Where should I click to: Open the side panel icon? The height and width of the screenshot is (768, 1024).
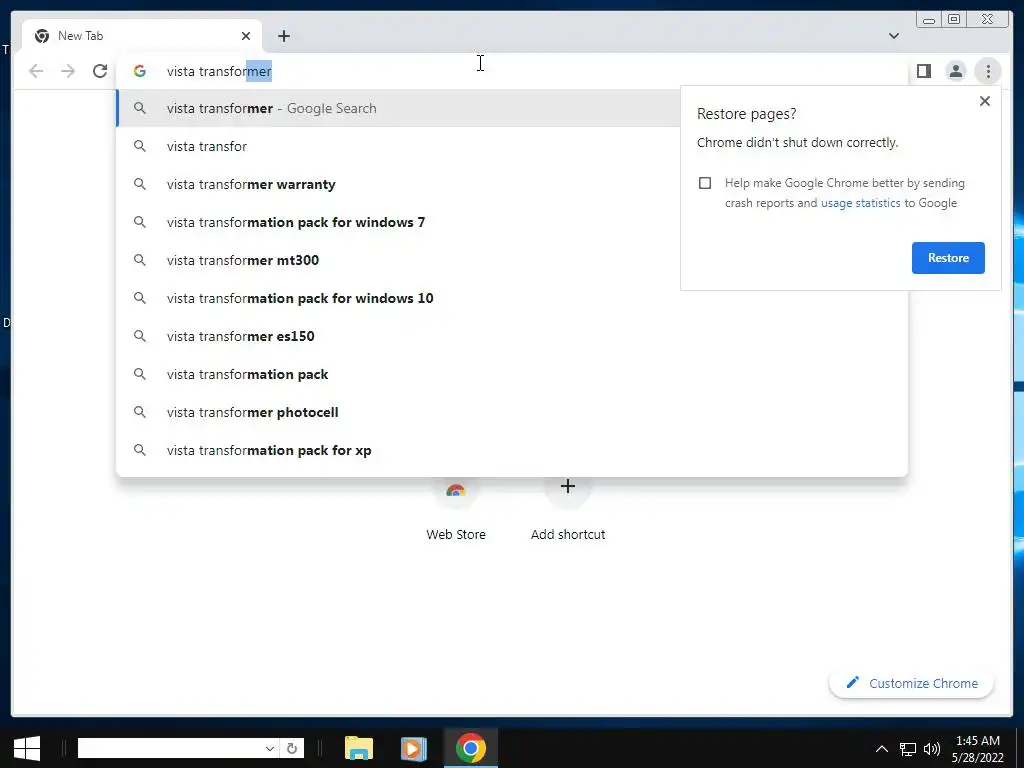[923, 71]
